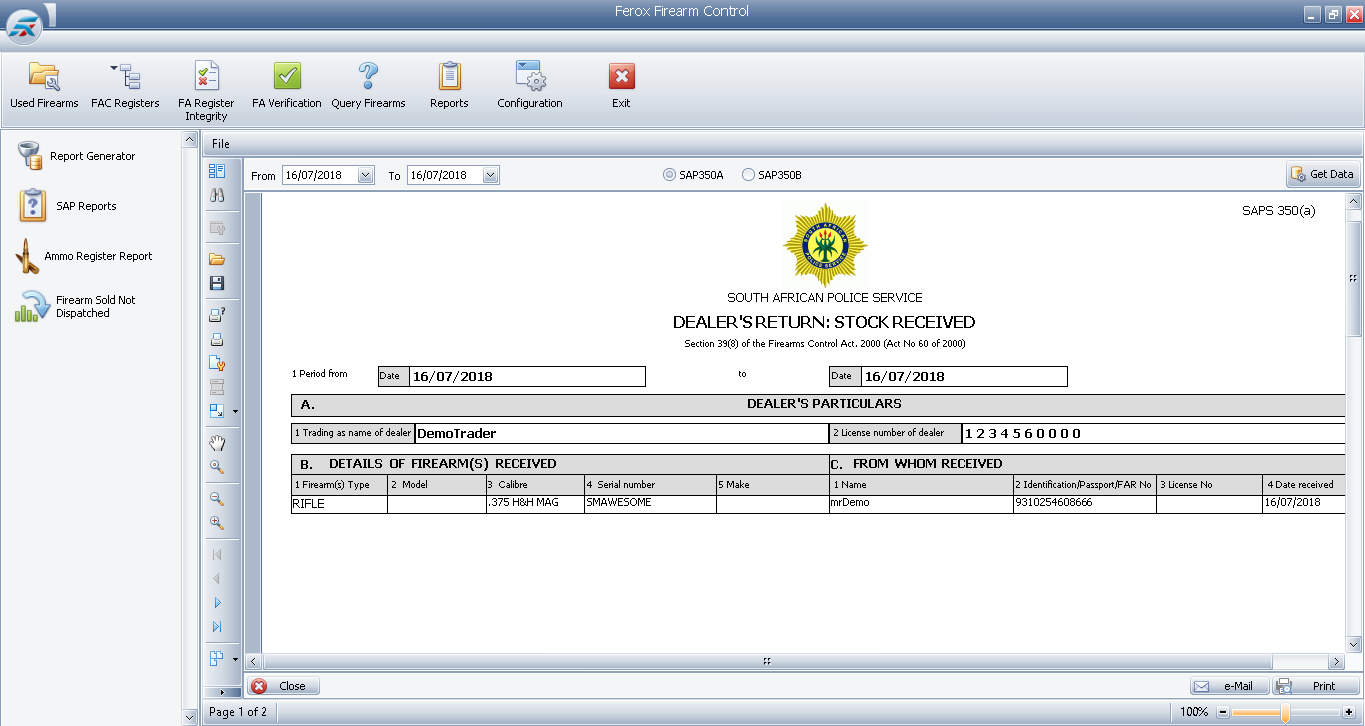Open FA Register Integrity check
This screenshot has height=726, width=1365.
click(206, 91)
